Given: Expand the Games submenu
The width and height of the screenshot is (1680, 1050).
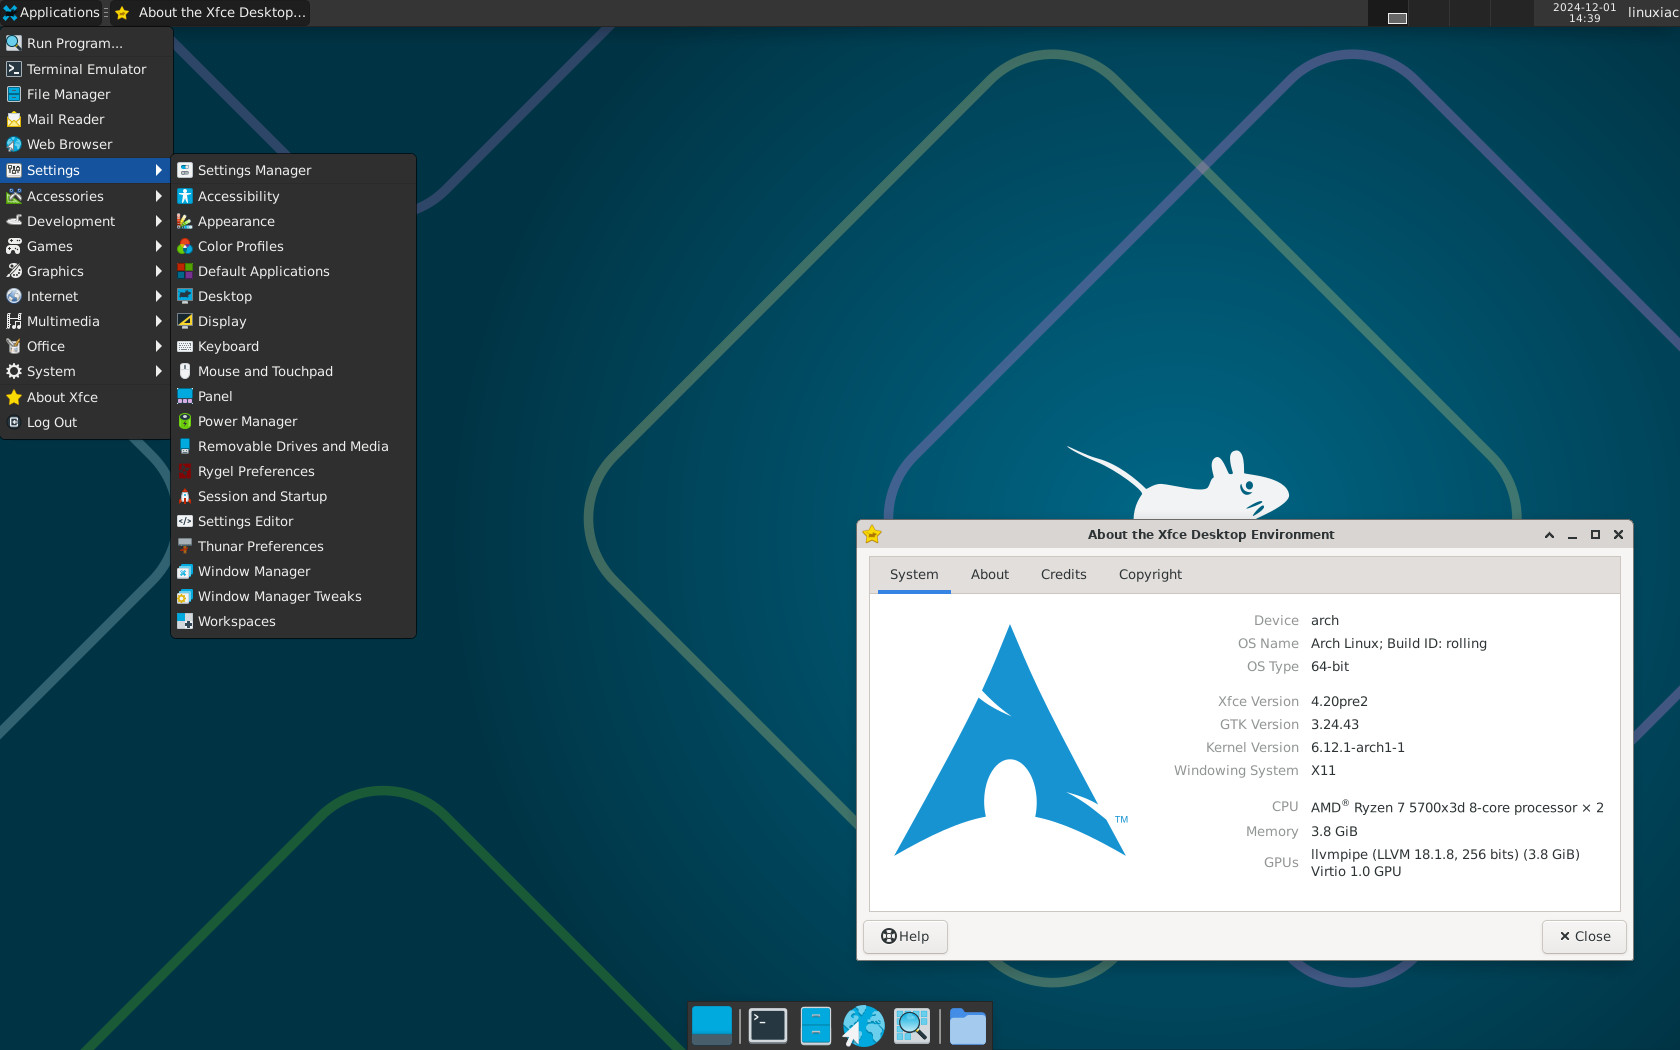Looking at the screenshot, I should pyautogui.click(x=86, y=246).
